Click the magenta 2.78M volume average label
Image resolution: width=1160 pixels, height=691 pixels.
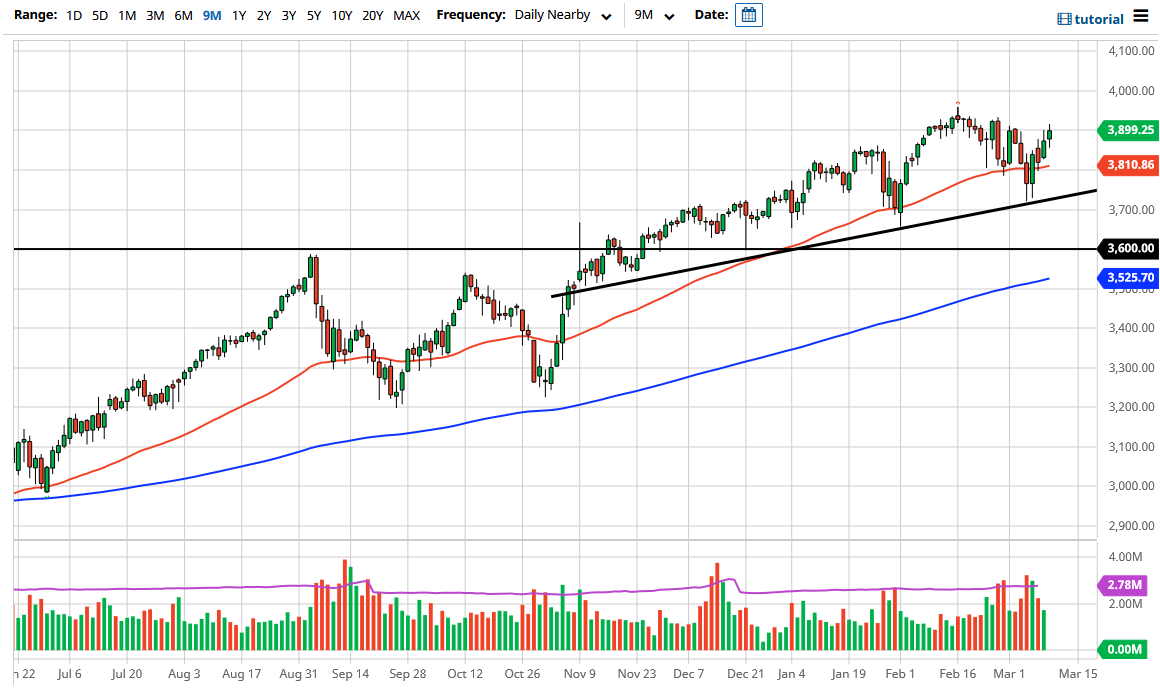(1124, 583)
